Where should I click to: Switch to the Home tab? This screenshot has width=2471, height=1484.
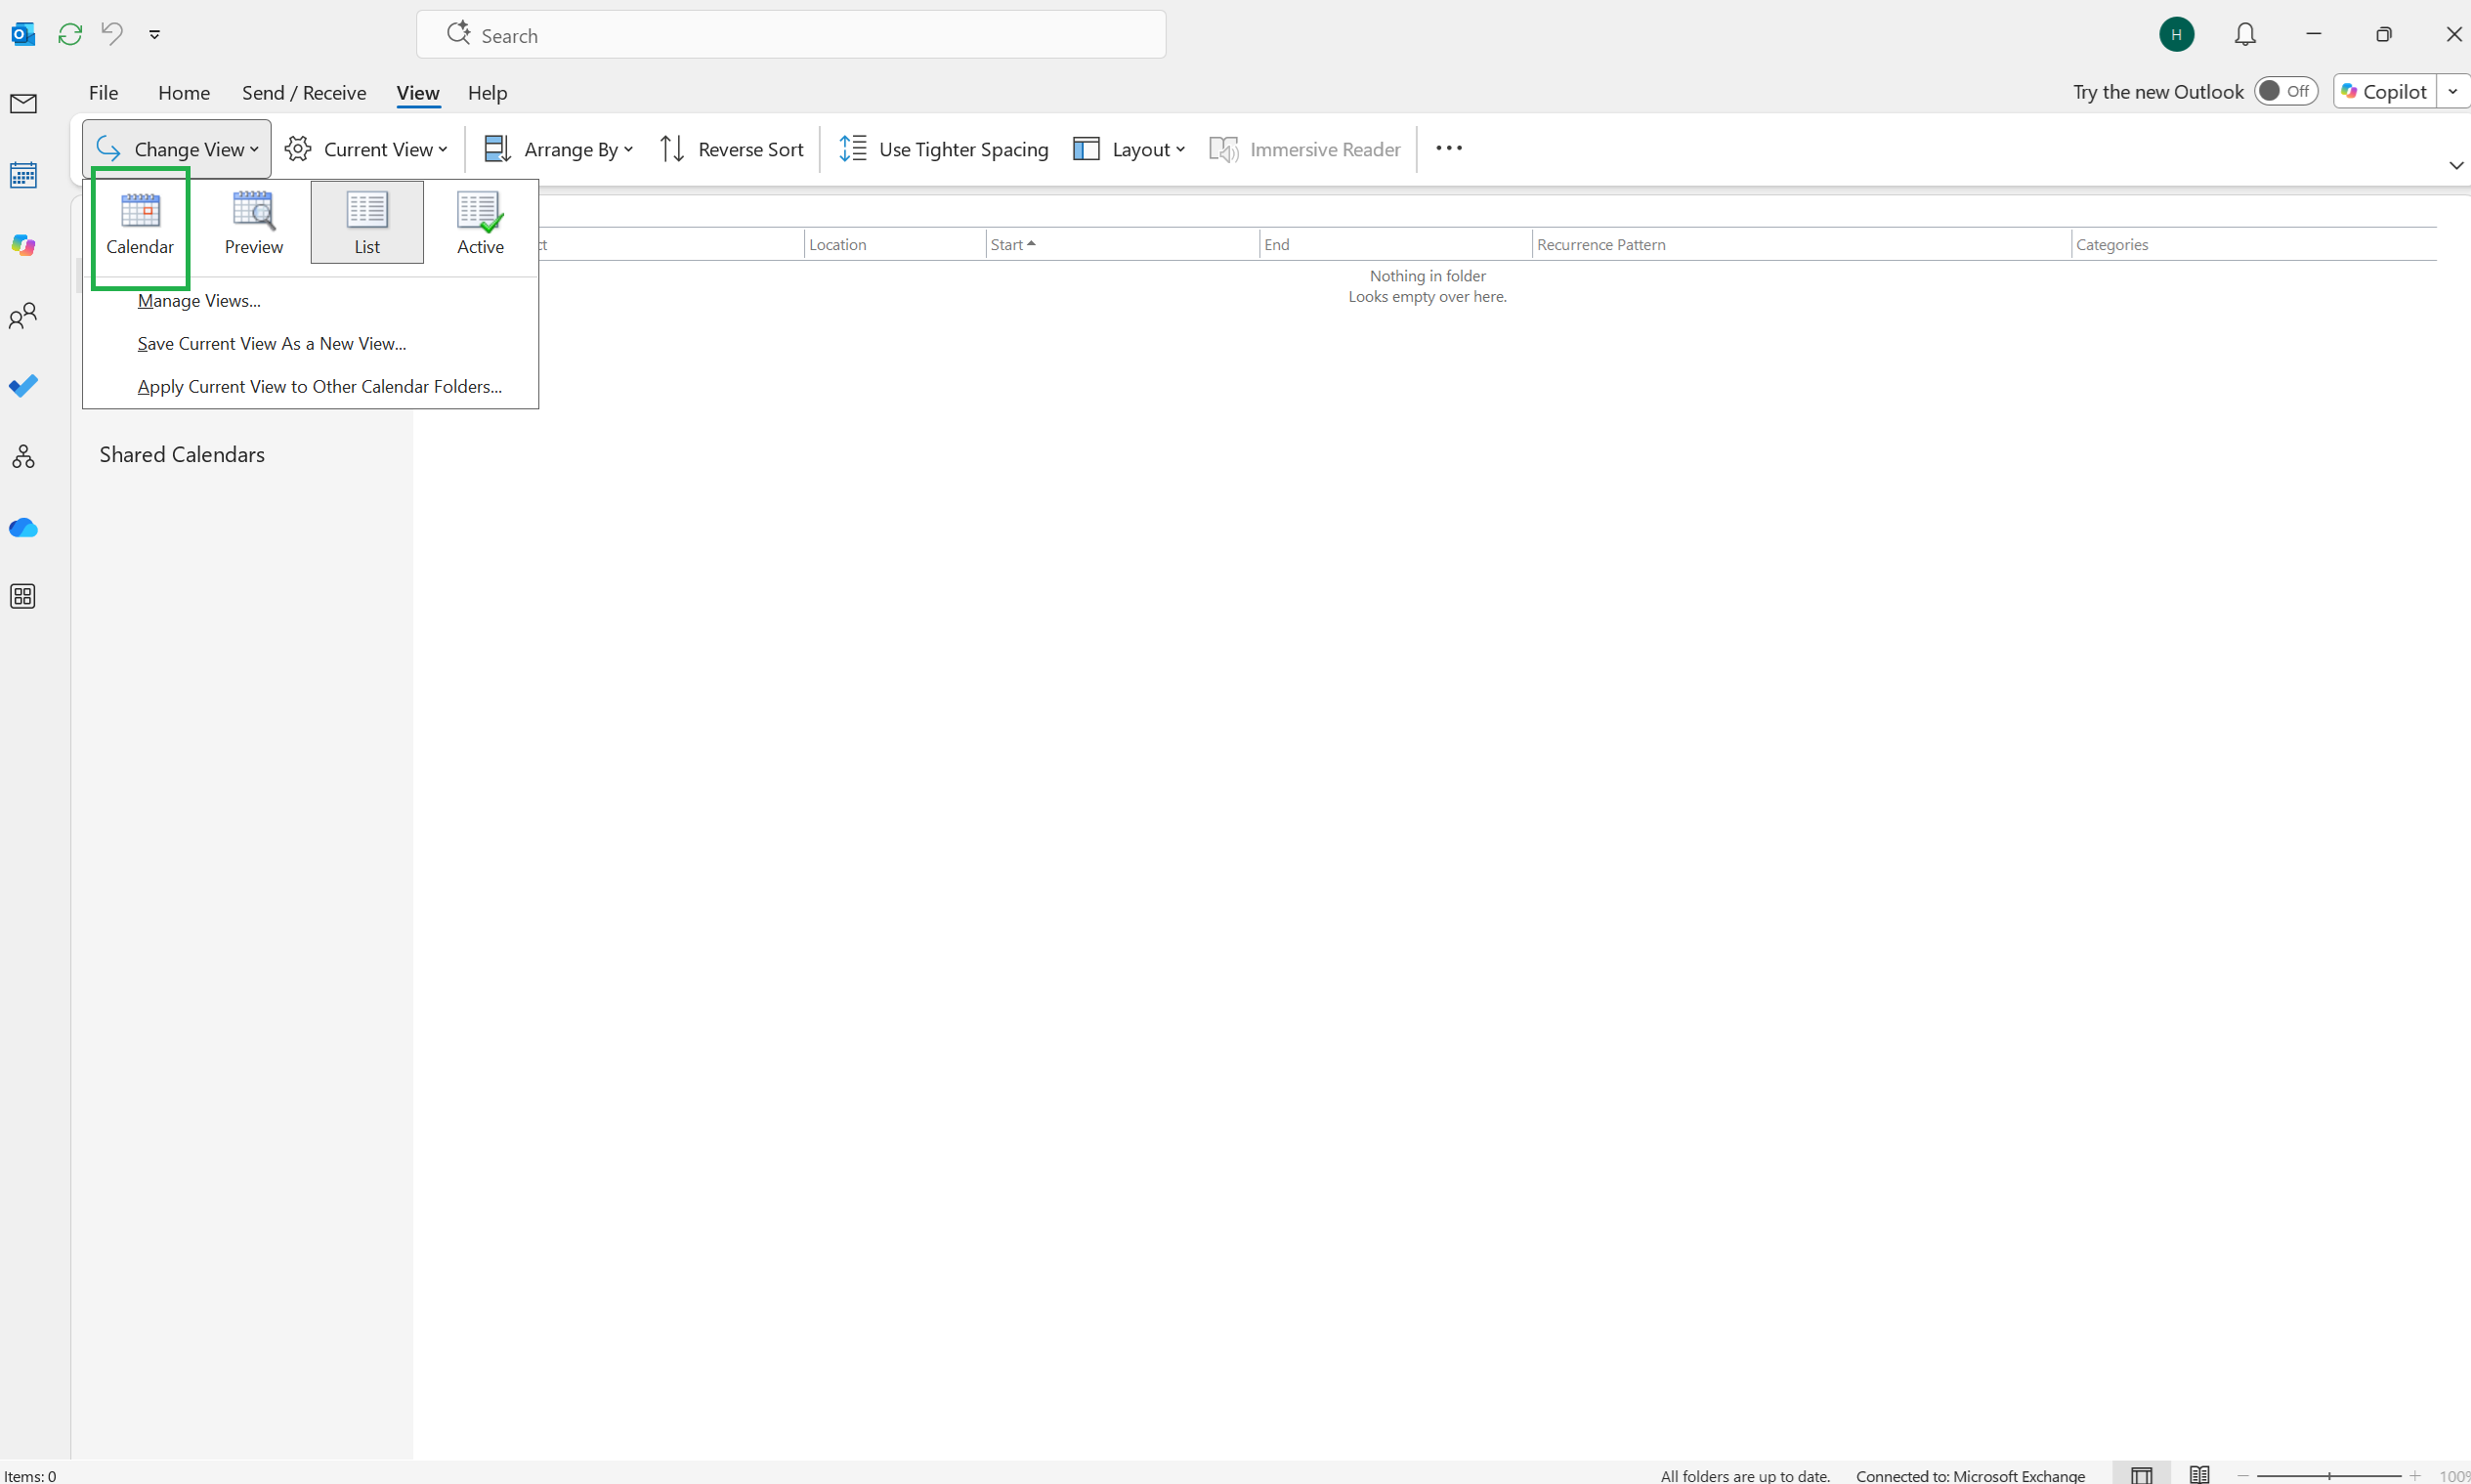[x=184, y=92]
